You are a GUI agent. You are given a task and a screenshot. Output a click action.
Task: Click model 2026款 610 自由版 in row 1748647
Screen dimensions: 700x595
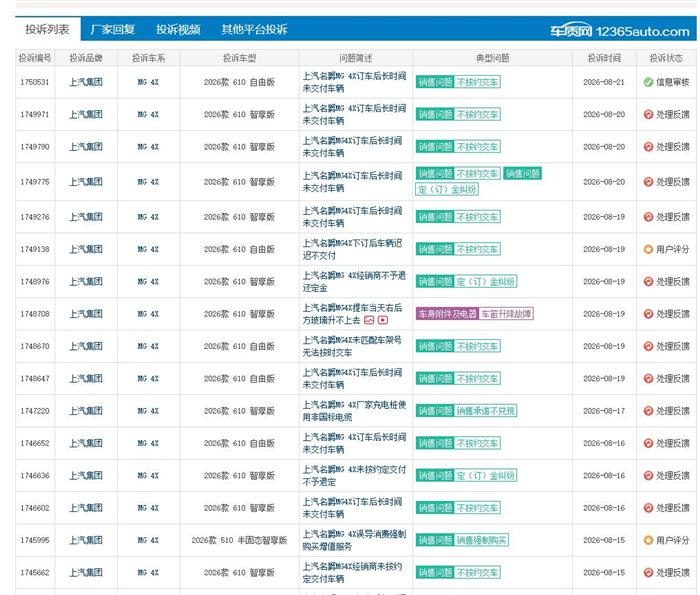[x=239, y=379]
